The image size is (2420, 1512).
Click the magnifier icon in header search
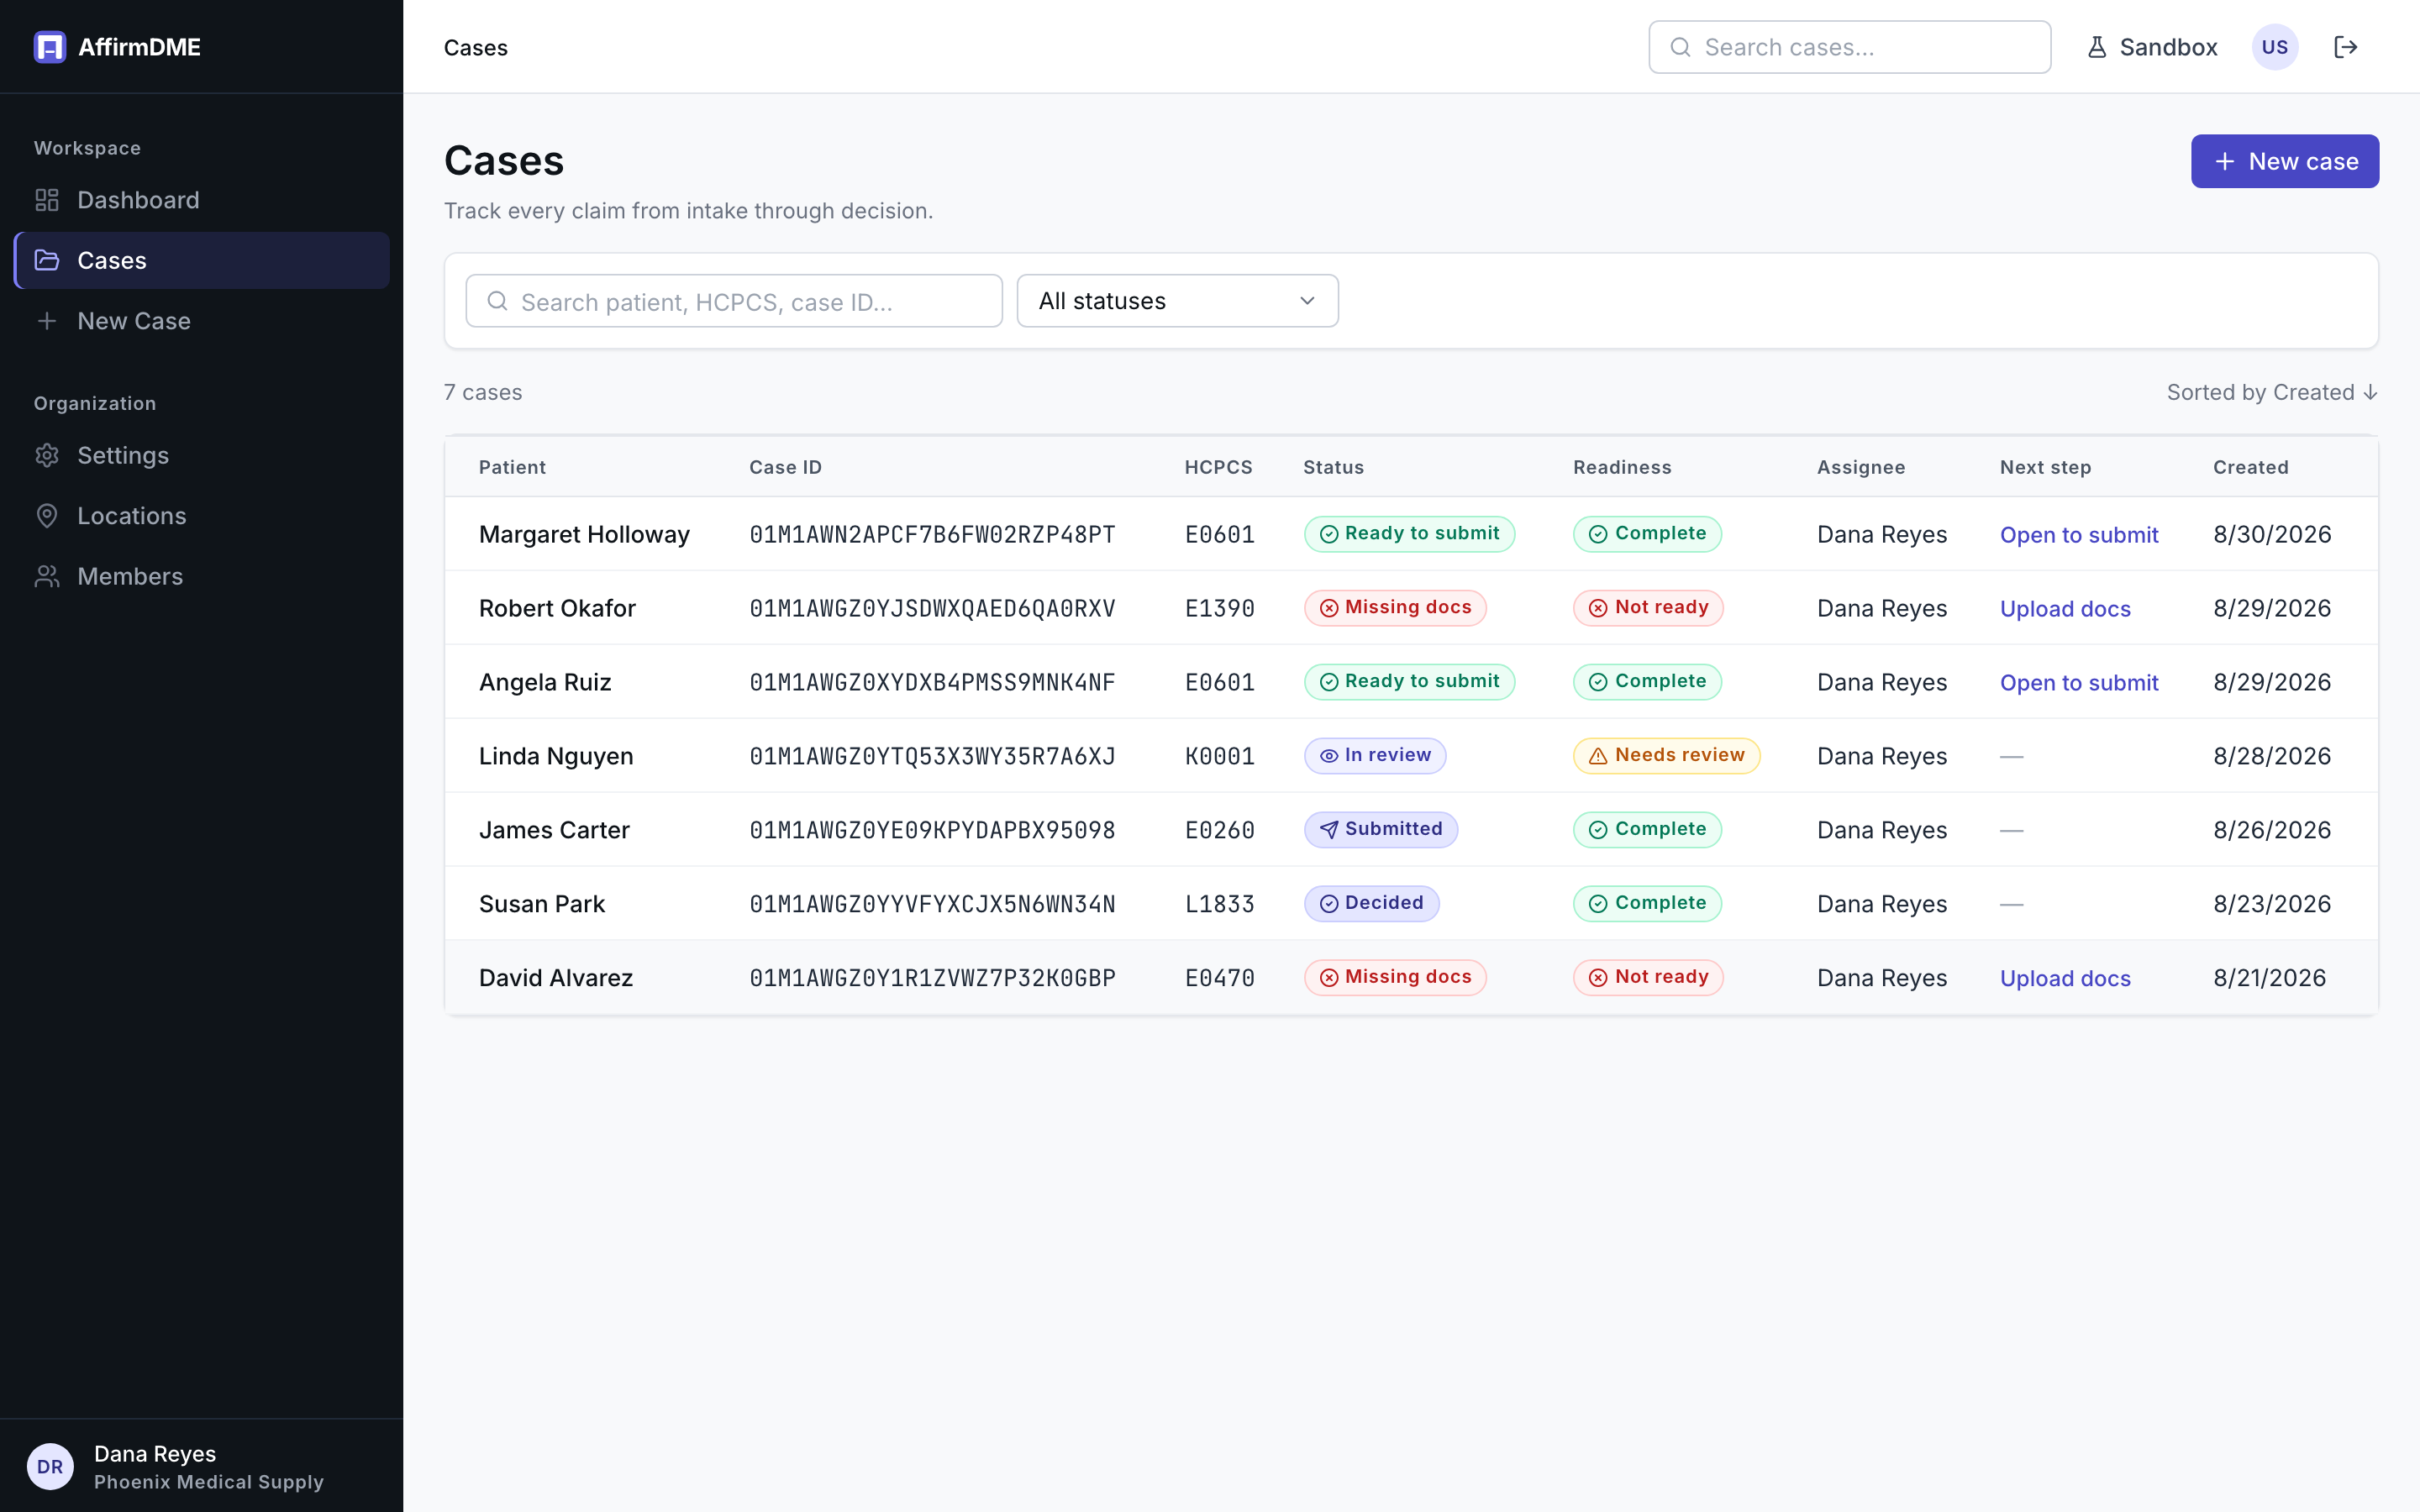pos(1680,47)
